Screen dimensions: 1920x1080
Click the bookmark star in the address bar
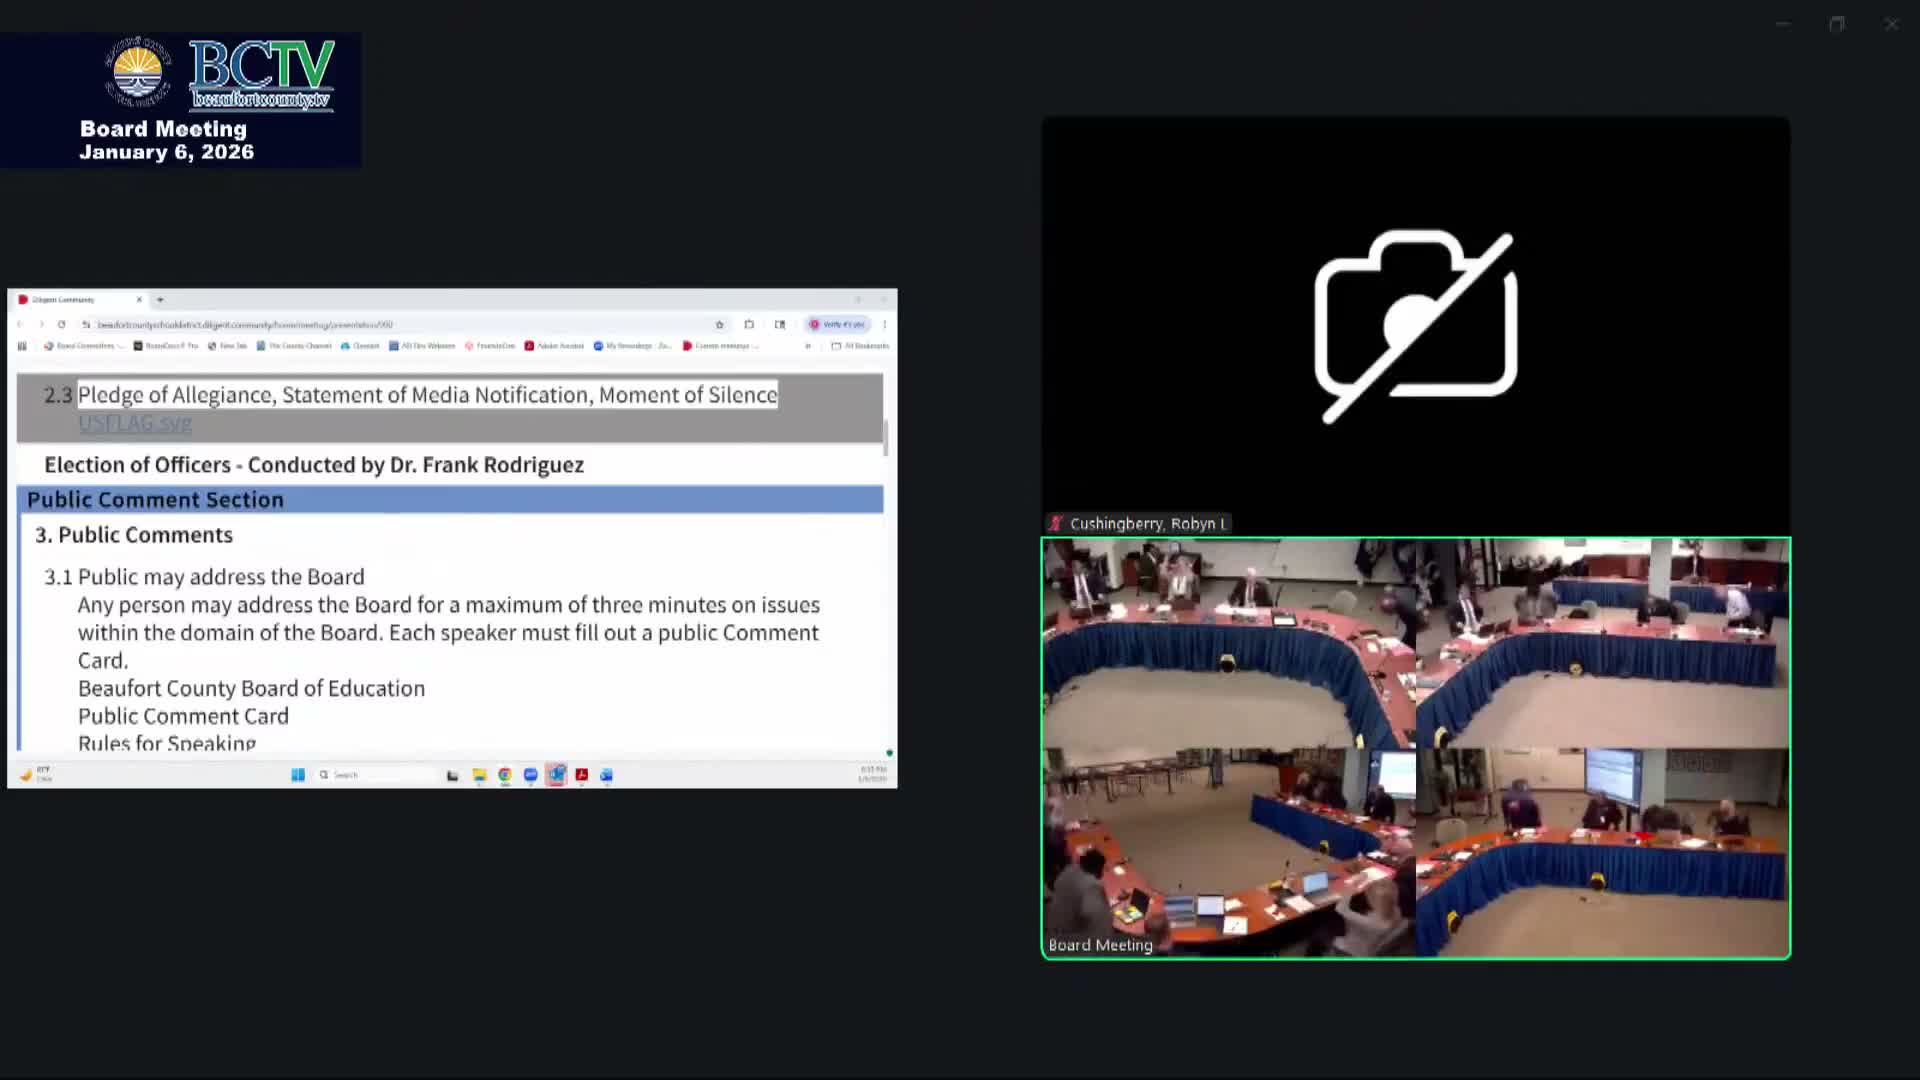click(719, 324)
